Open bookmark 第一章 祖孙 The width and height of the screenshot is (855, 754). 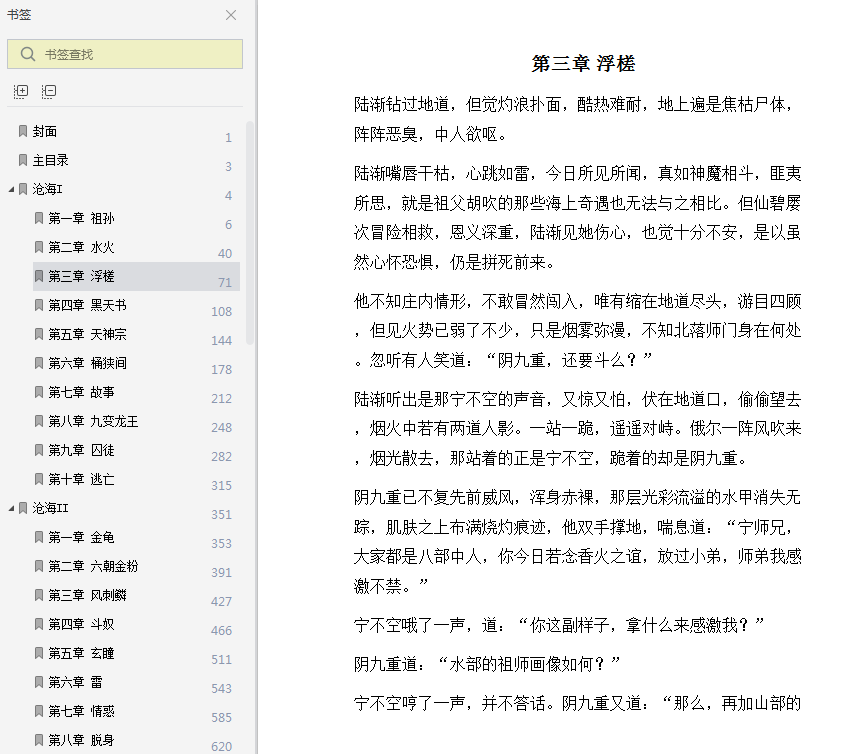click(81, 218)
